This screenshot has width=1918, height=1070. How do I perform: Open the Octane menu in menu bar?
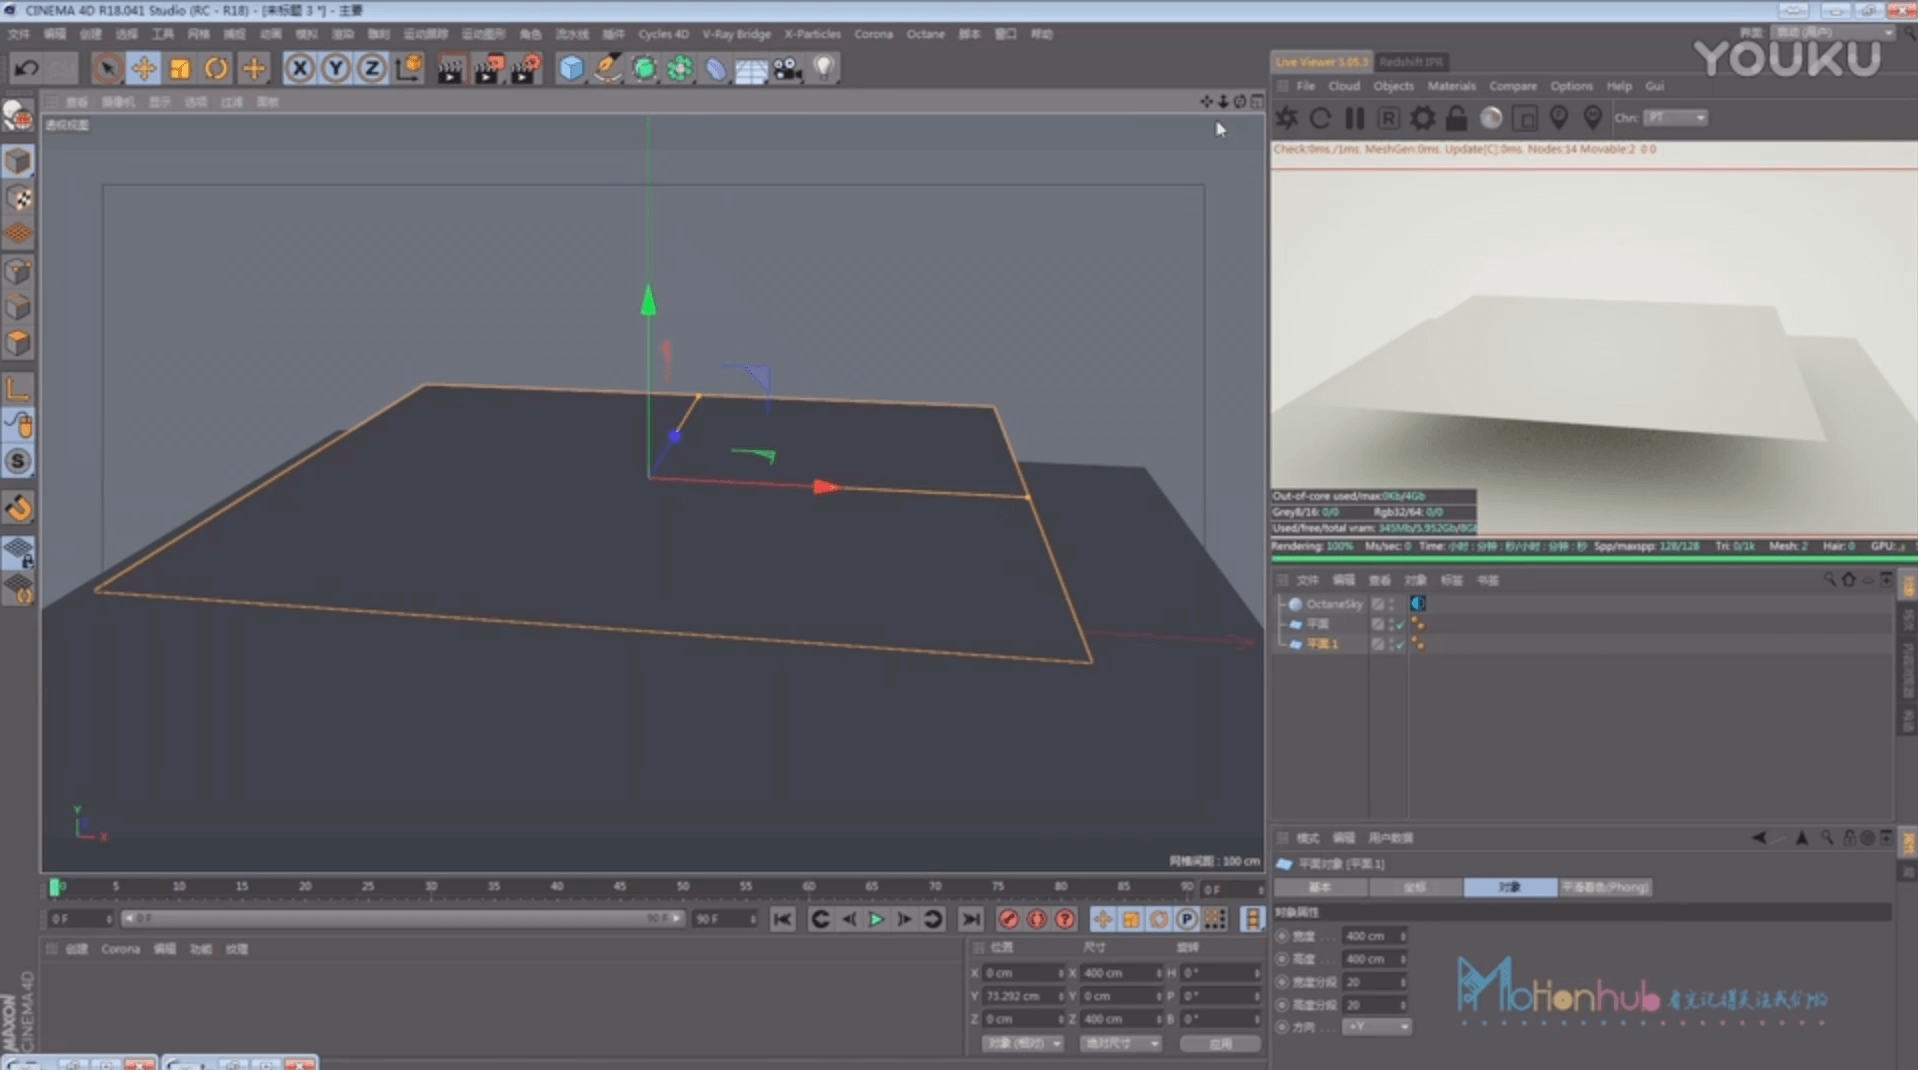tap(925, 34)
